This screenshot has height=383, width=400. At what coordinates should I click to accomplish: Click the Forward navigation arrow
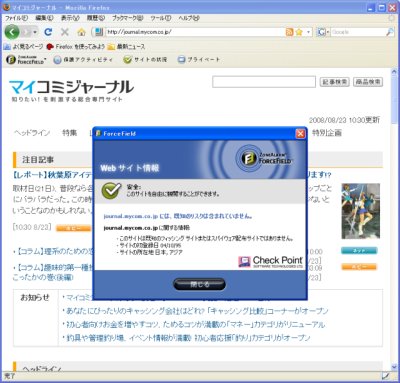(x=26, y=32)
